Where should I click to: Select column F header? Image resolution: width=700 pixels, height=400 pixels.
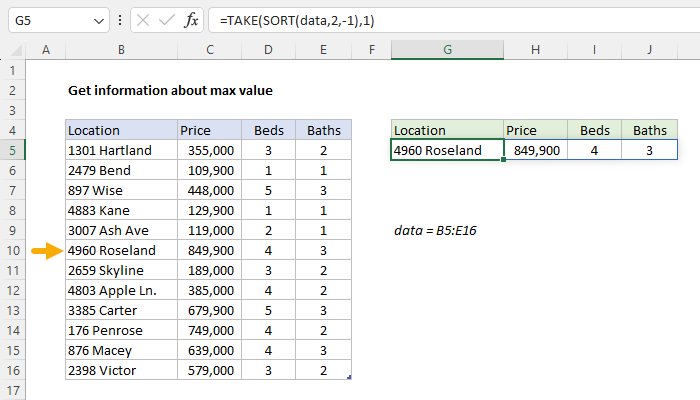(x=371, y=50)
